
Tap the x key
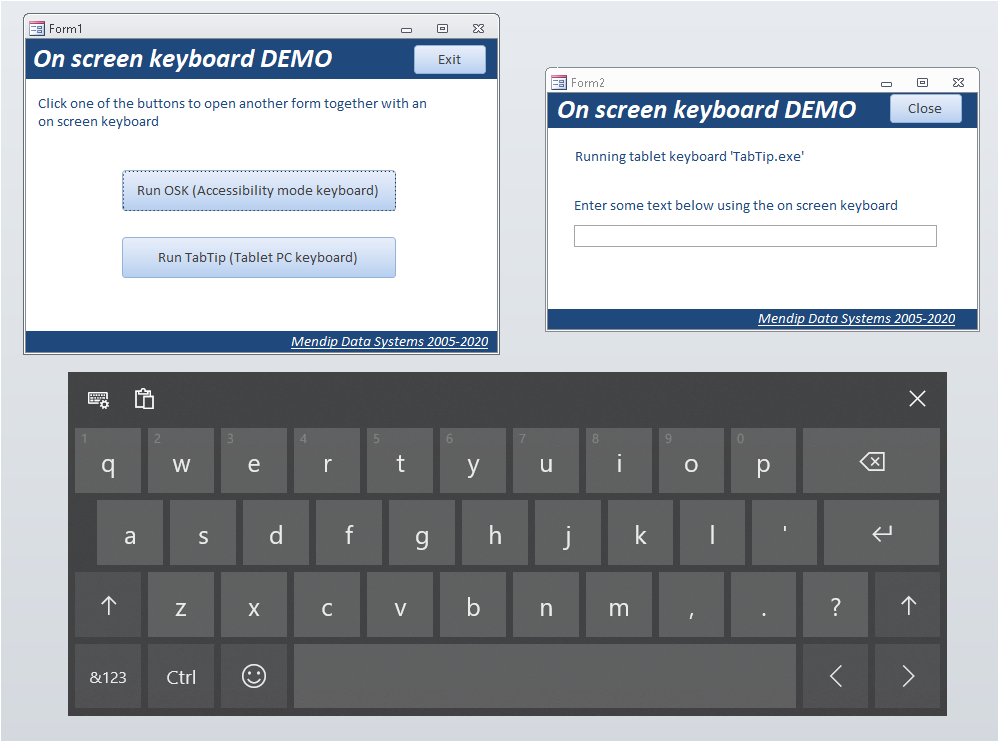click(254, 604)
